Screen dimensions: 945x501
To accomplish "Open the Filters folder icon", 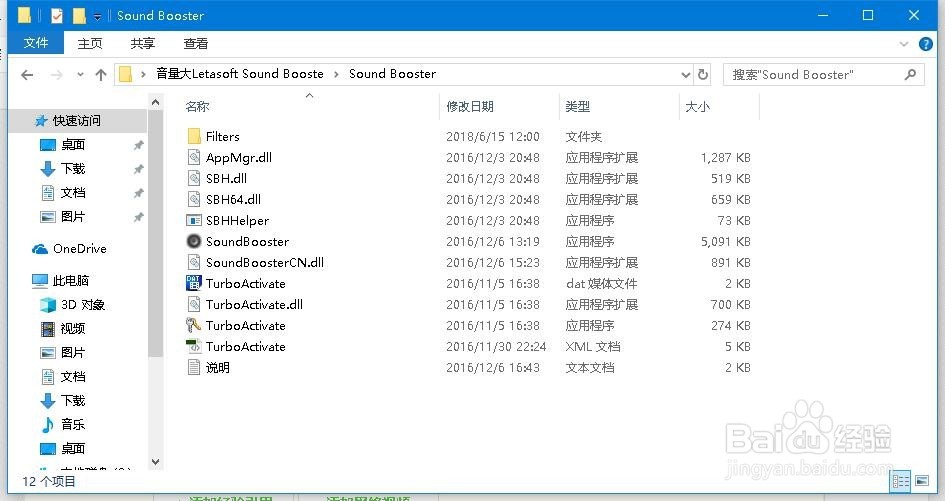I will (193, 136).
